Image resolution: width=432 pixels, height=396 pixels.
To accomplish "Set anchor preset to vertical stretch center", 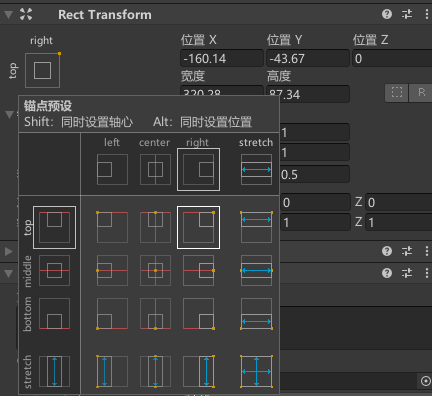I will coord(155,371).
